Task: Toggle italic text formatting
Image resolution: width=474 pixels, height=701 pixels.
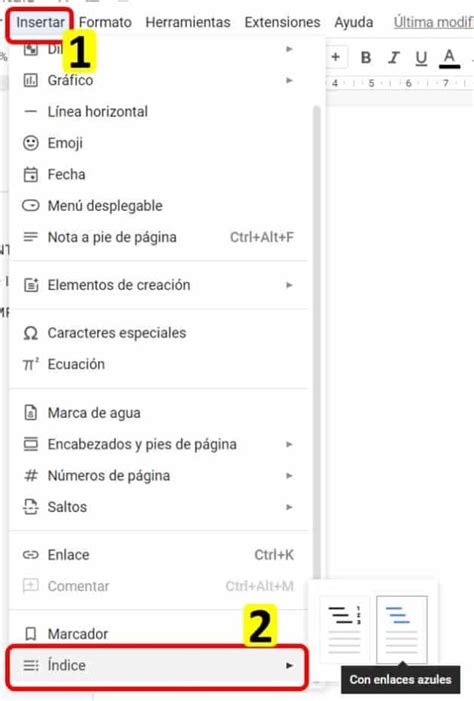Action: point(394,57)
